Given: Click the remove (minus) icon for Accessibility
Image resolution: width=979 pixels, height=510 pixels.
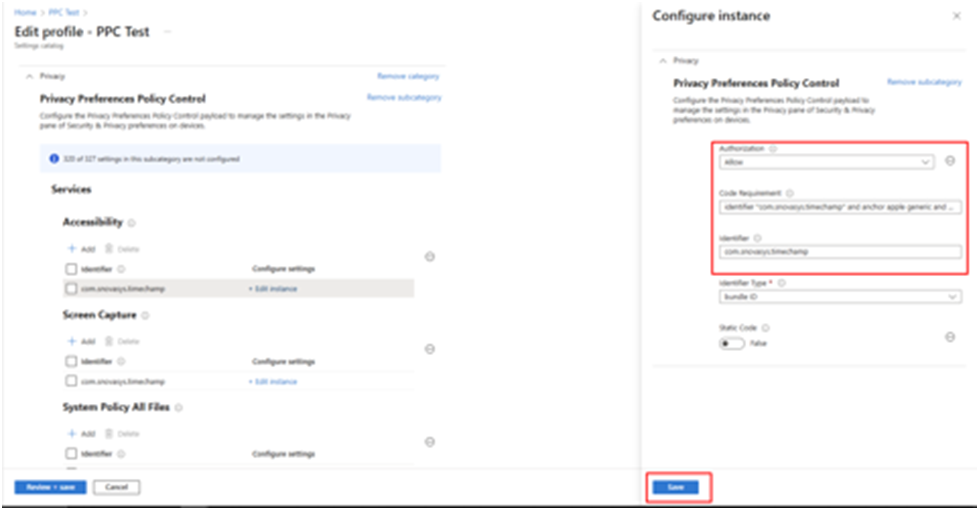Looking at the screenshot, I should point(429,257).
